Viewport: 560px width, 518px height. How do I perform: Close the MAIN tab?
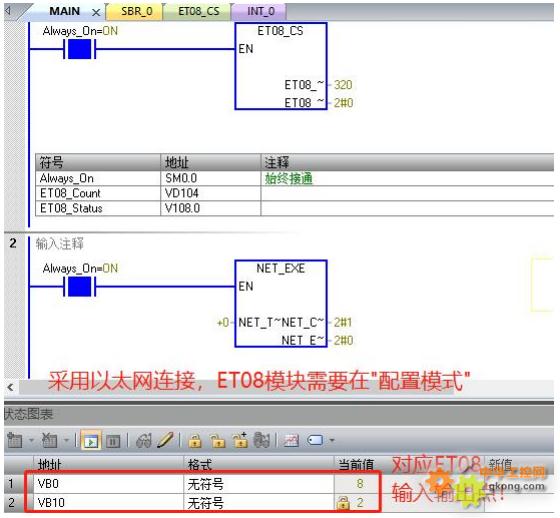[x=96, y=13]
